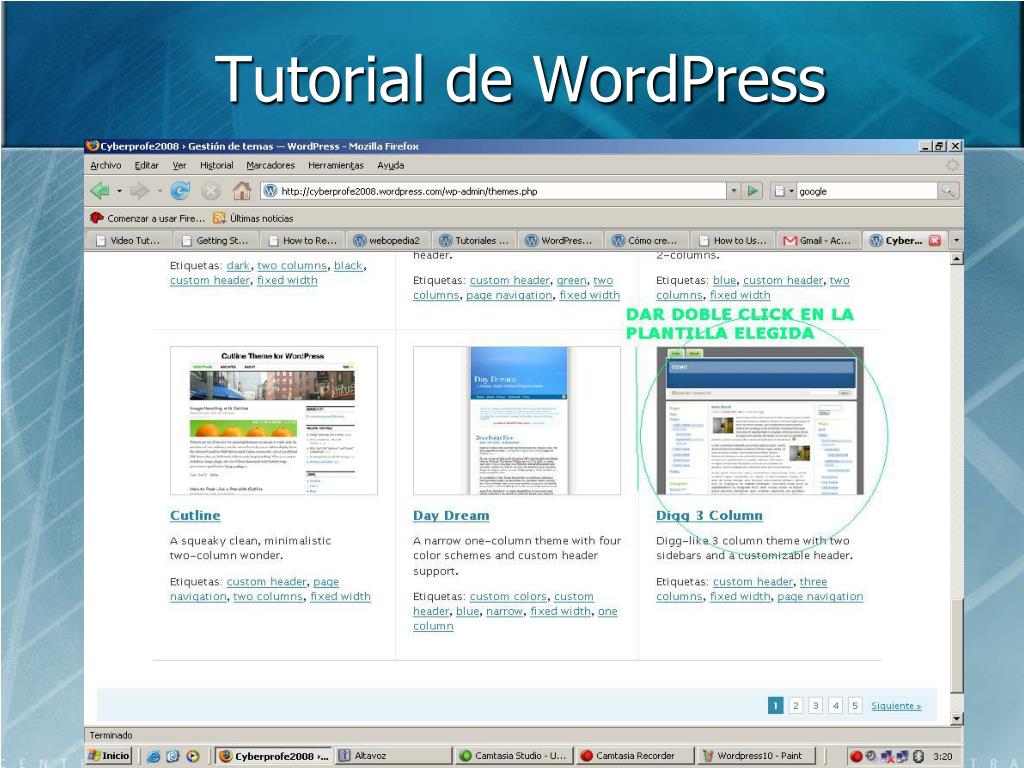The width and height of the screenshot is (1024, 768).
Task: Open the Marcadores menu
Action: tap(270, 165)
